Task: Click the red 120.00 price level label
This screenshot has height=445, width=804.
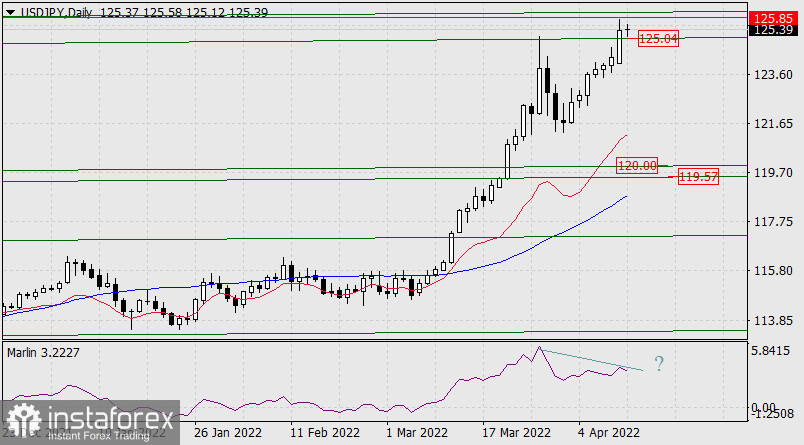Action: coord(637,165)
